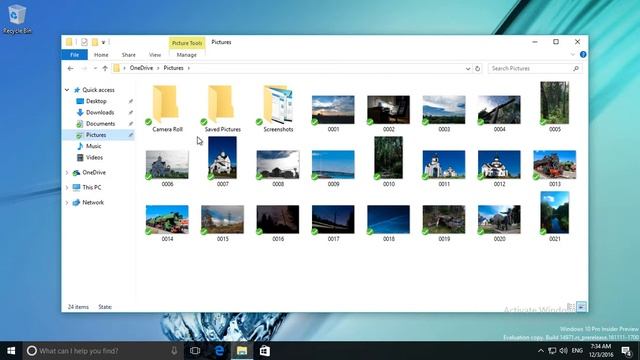Select Downloads in Quick access
The width and height of the screenshot is (640, 360).
[x=100, y=112]
